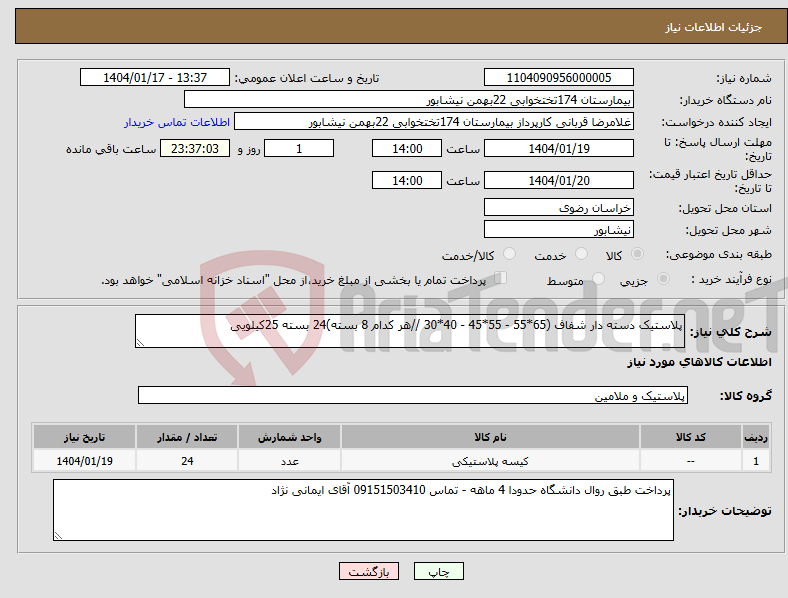Click the تاریخ نیاز column header
The image size is (788, 598).
[84, 437]
